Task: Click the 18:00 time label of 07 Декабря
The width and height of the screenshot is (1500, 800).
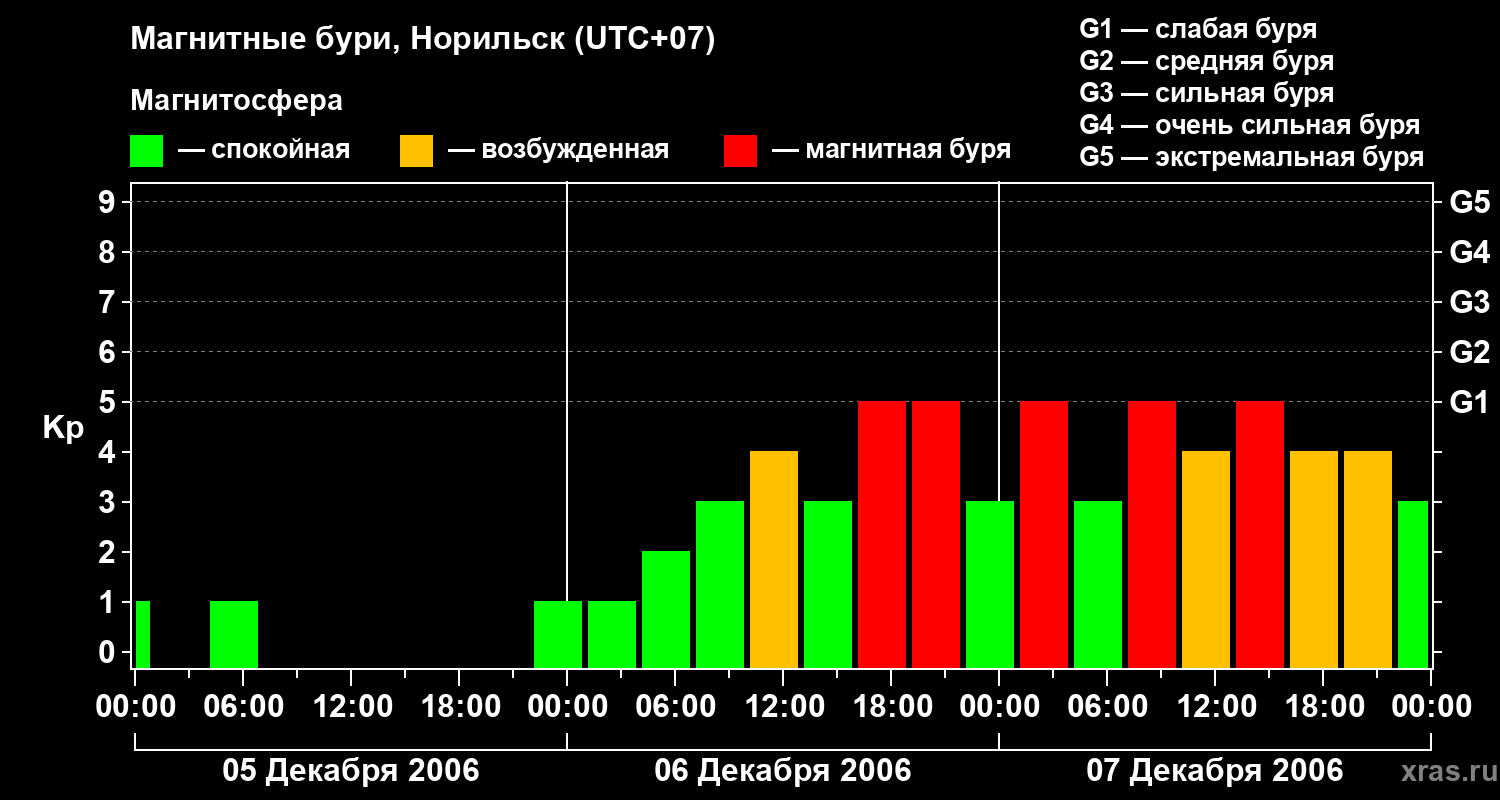Action: (x=1323, y=707)
